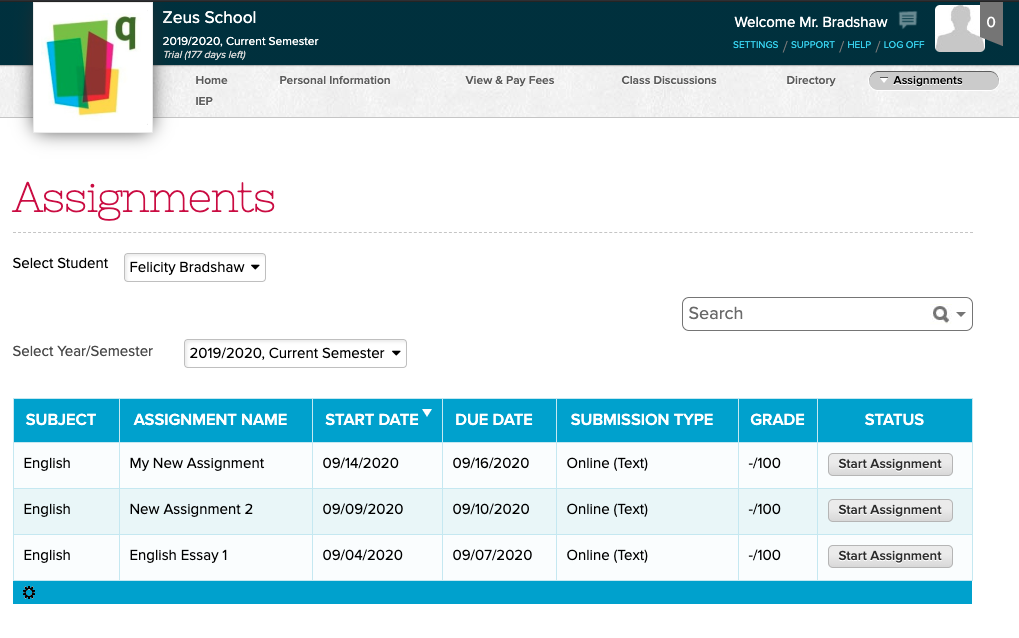The width and height of the screenshot is (1019, 638).
Task: Click the notification count badge
Action: 991,23
